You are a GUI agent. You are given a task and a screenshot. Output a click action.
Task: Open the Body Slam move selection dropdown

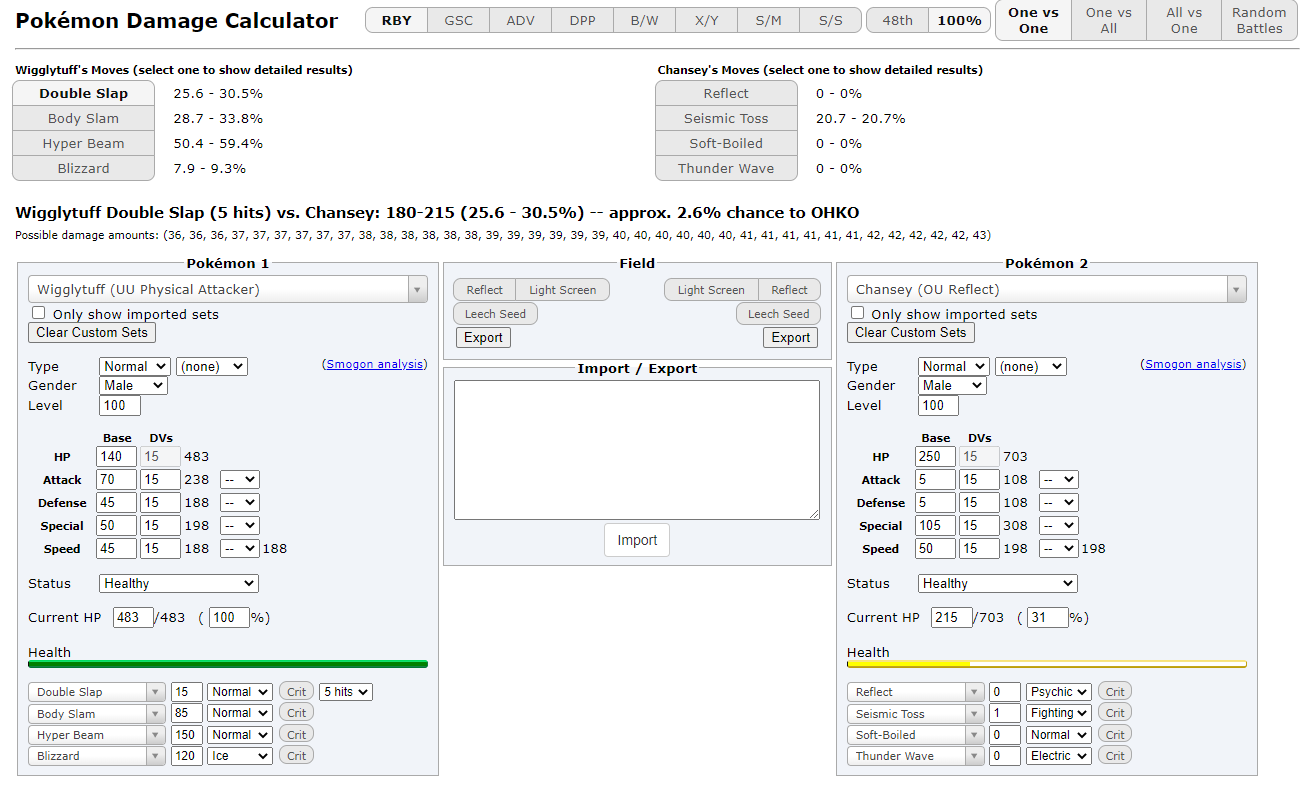pyautogui.click(x=97, y=714)
